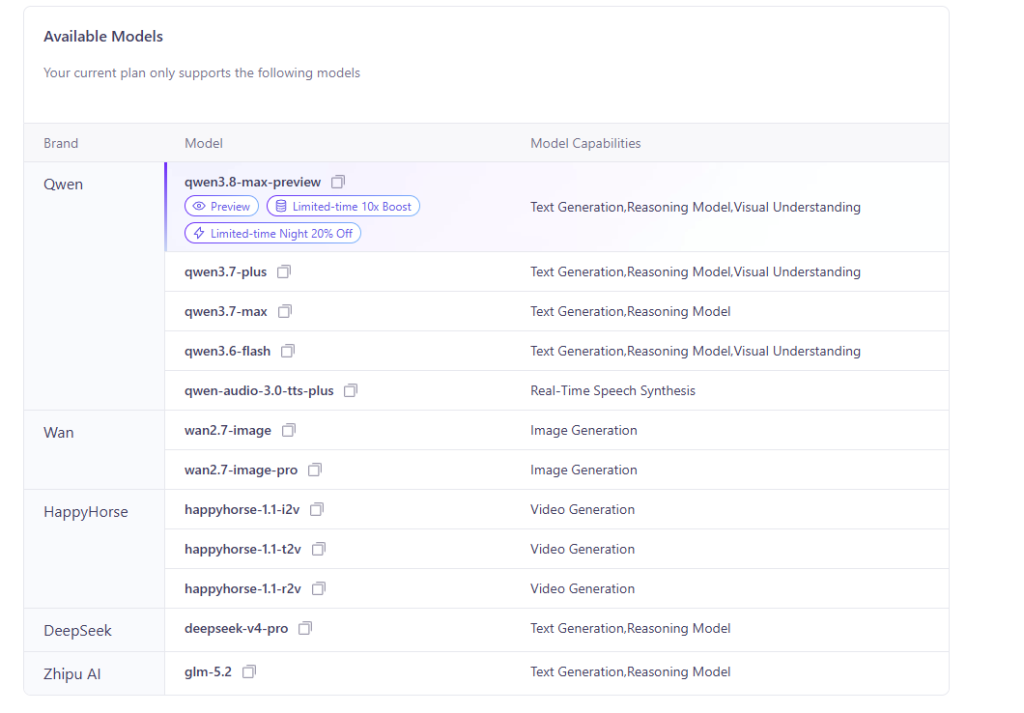The width and height of the screenshot is (1024, 713).
Task: Click Video Generation for happyhorse-1.1-i2v
Action: click(x=583, y=509)
